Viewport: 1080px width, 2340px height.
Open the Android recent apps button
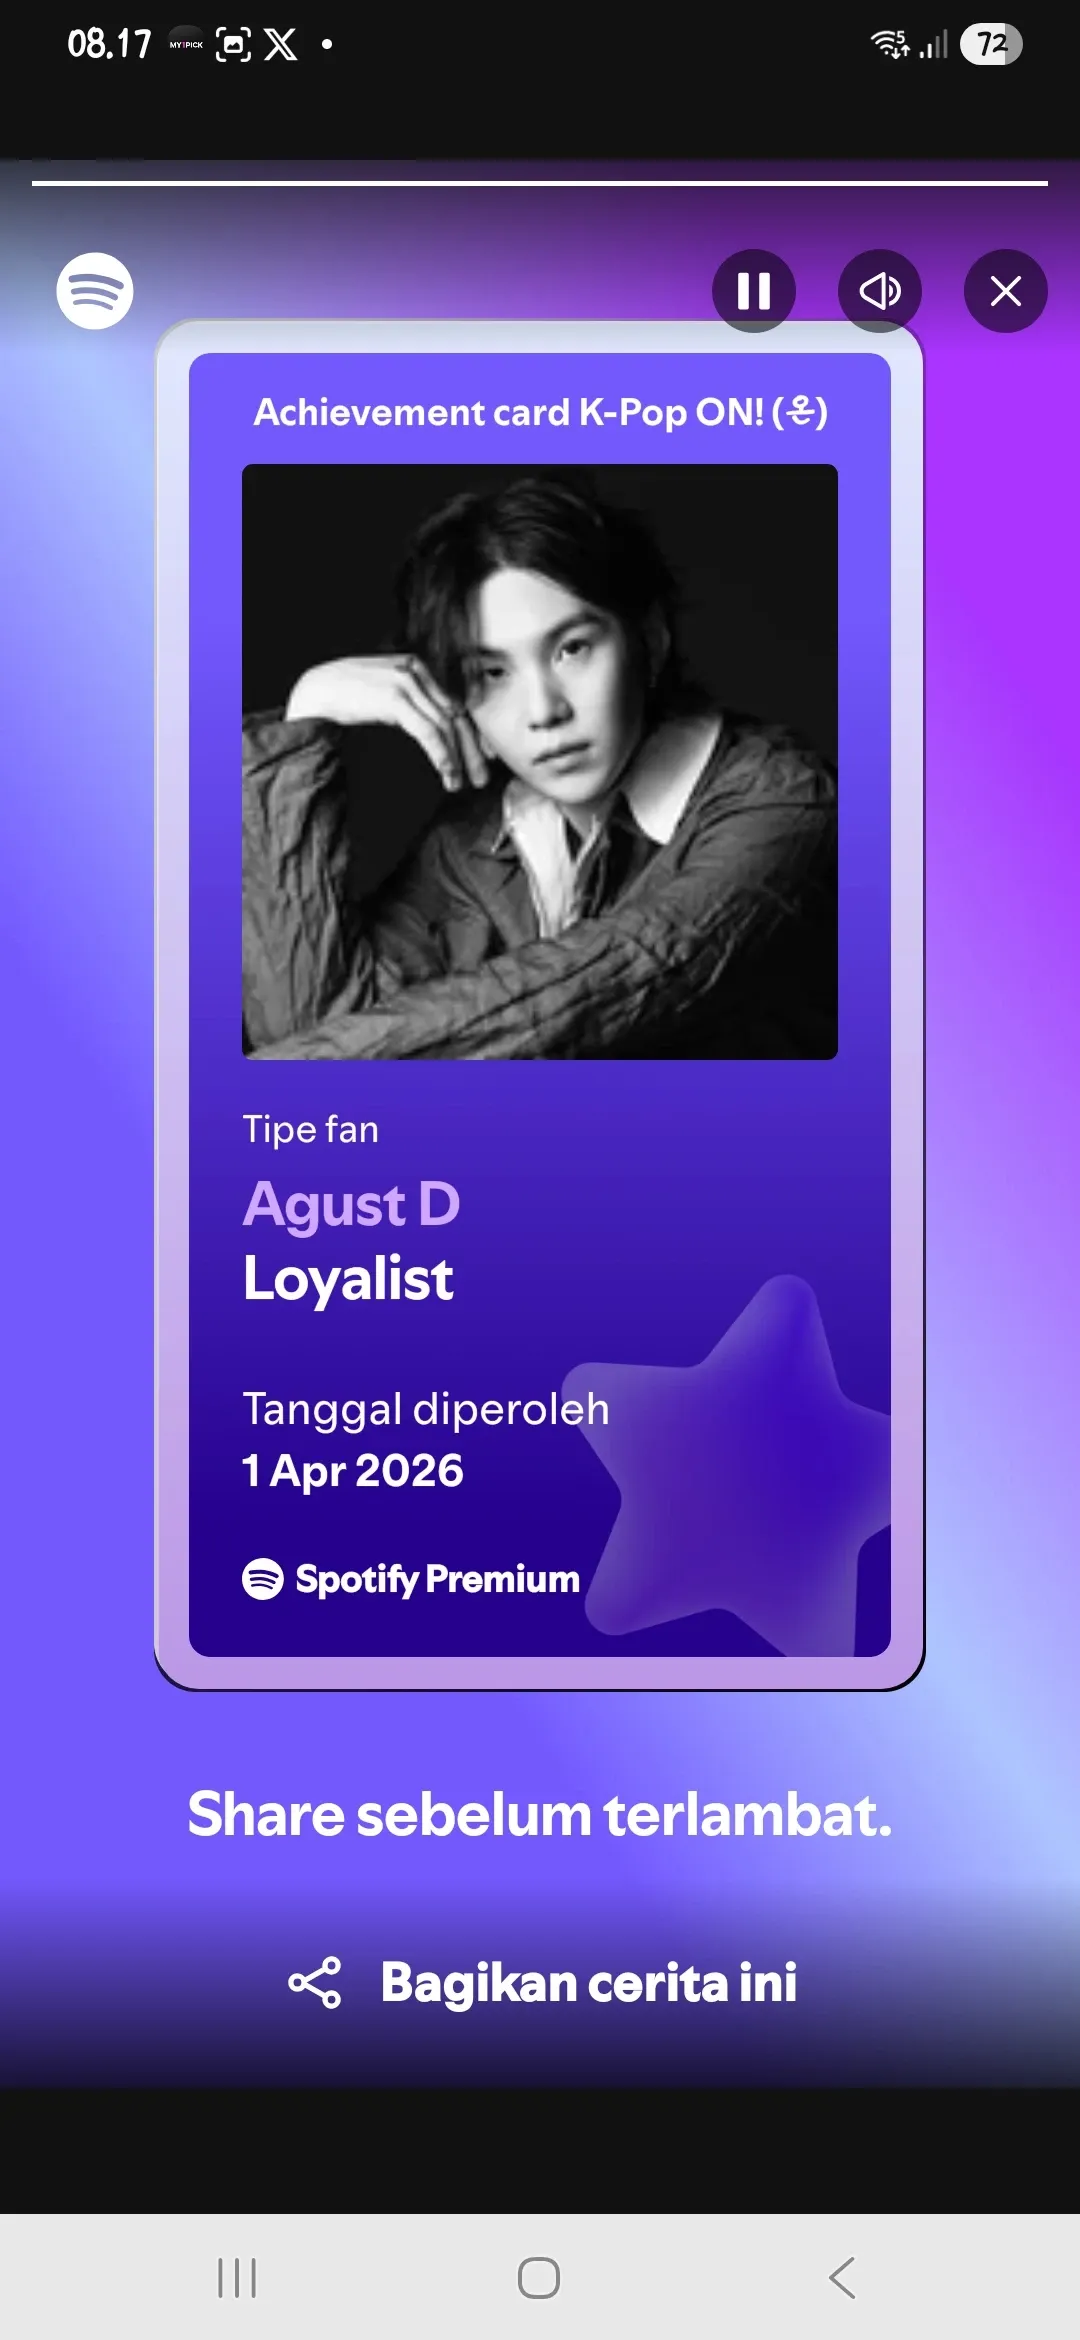point(238,2278)
